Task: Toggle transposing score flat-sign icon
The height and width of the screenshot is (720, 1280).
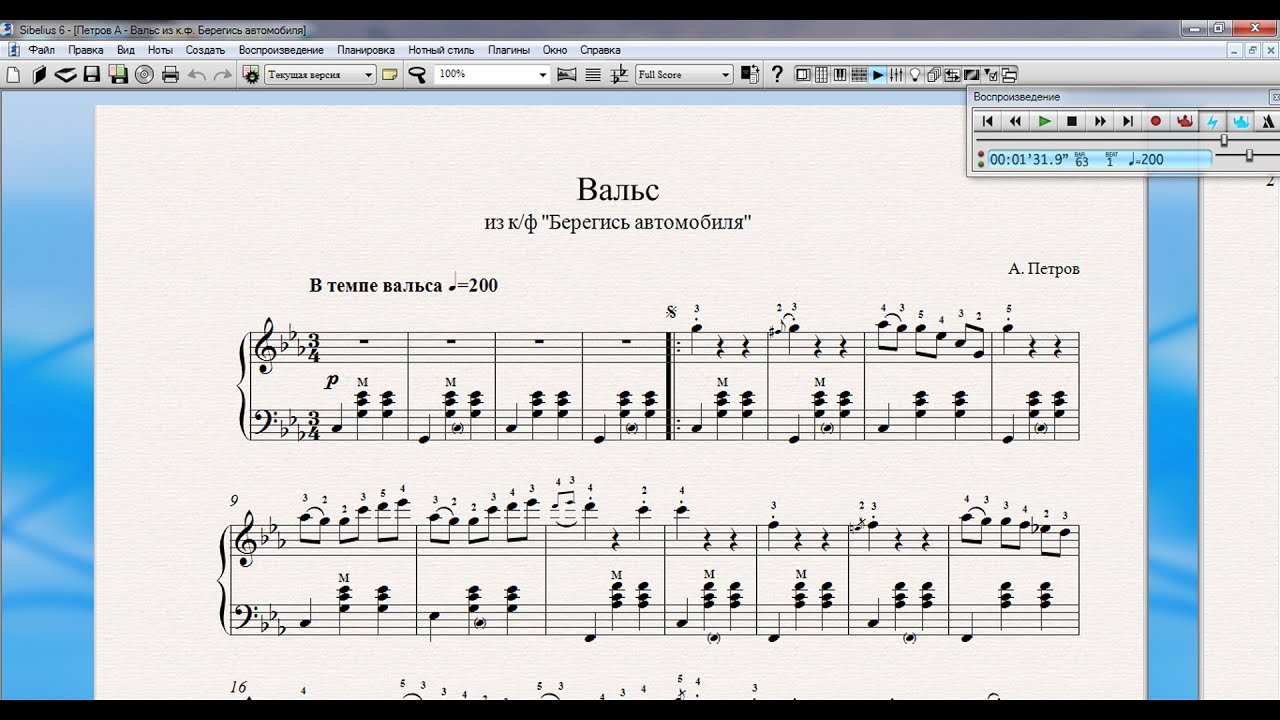Action: pos(619,74)
